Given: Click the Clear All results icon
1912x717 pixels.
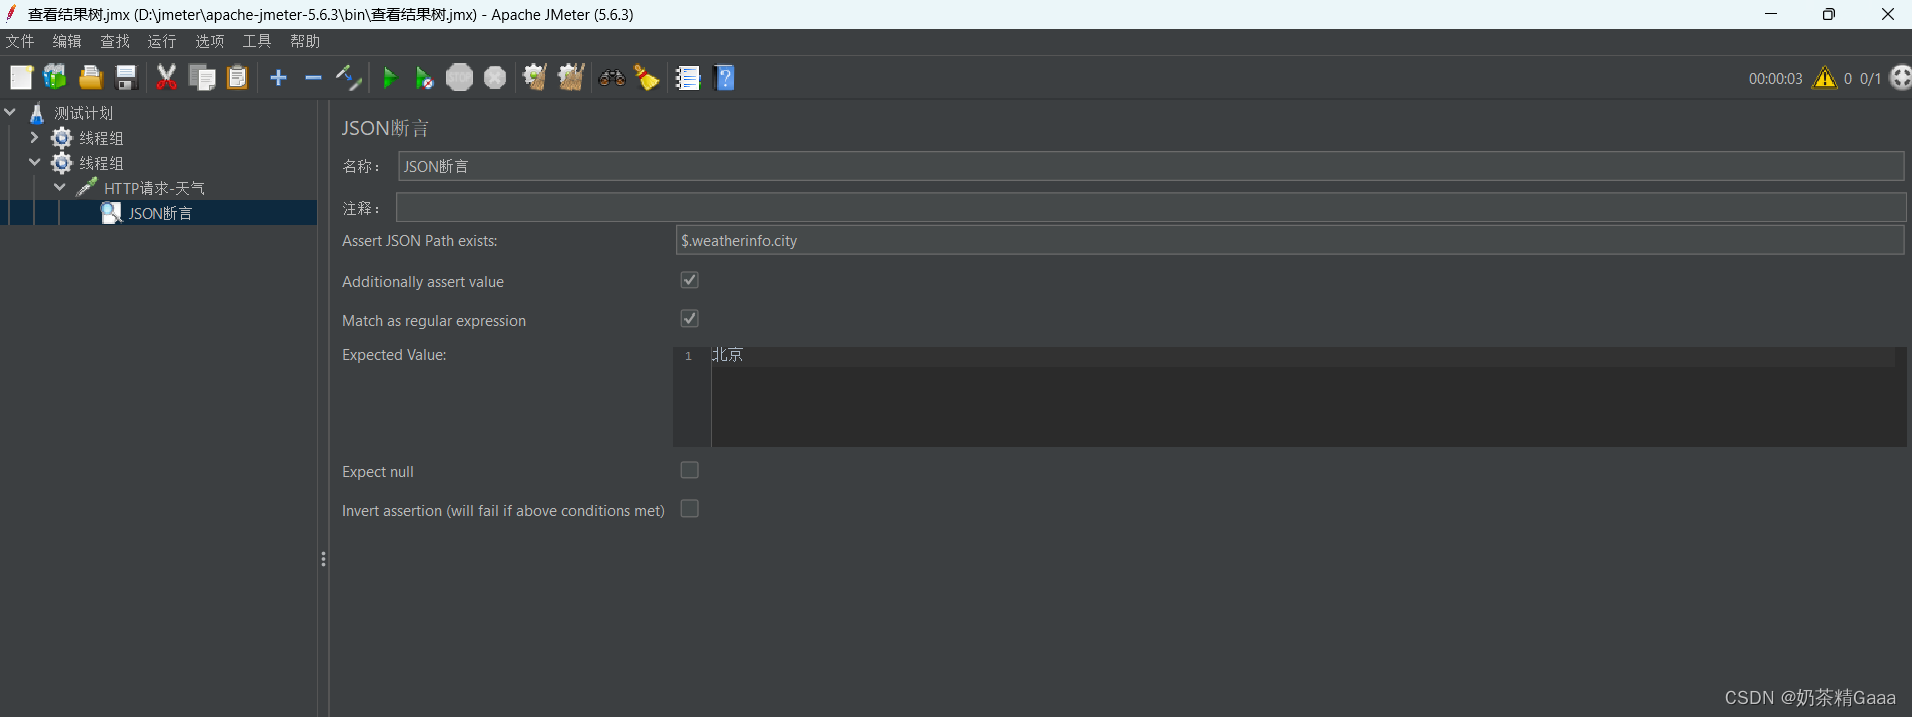Looking at the screenshot, I should coord(571,78).
